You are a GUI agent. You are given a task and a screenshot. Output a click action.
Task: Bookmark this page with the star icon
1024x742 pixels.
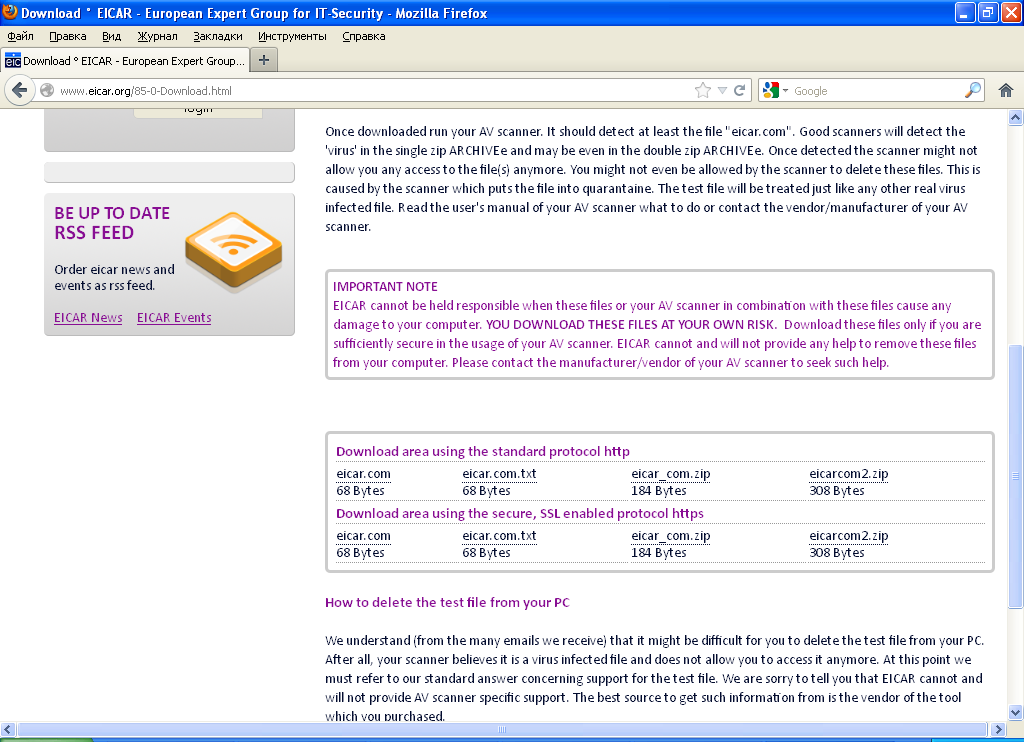(703, 90)
